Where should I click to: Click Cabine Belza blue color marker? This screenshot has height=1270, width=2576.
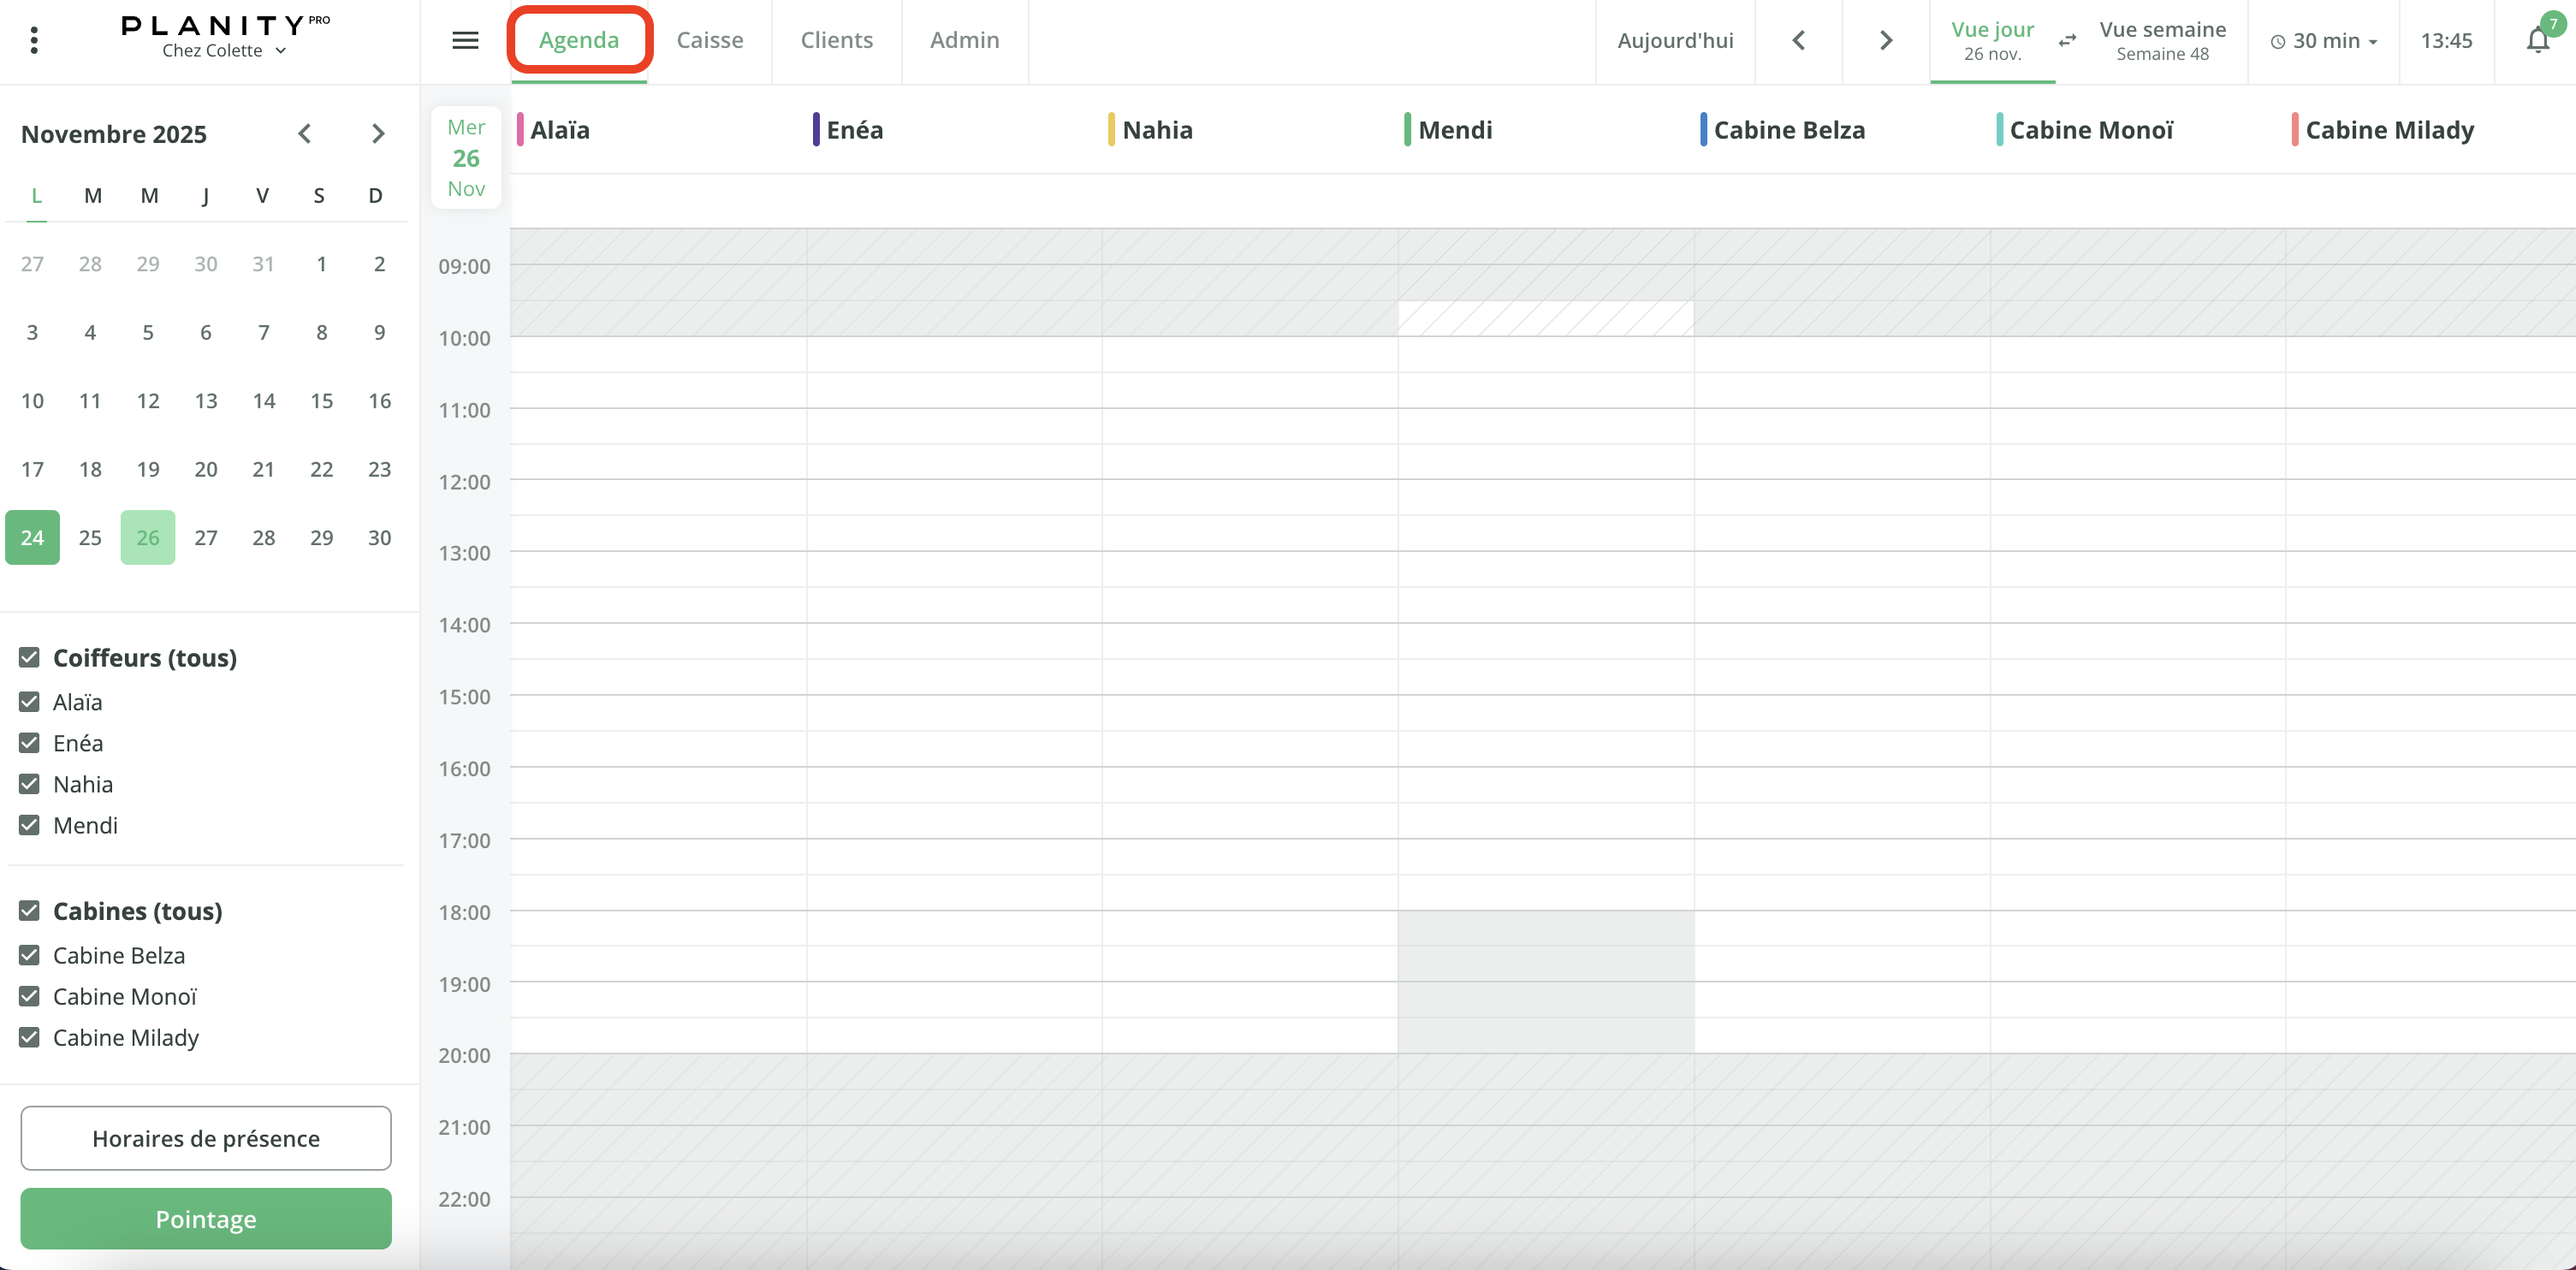tap(1703, 129)
